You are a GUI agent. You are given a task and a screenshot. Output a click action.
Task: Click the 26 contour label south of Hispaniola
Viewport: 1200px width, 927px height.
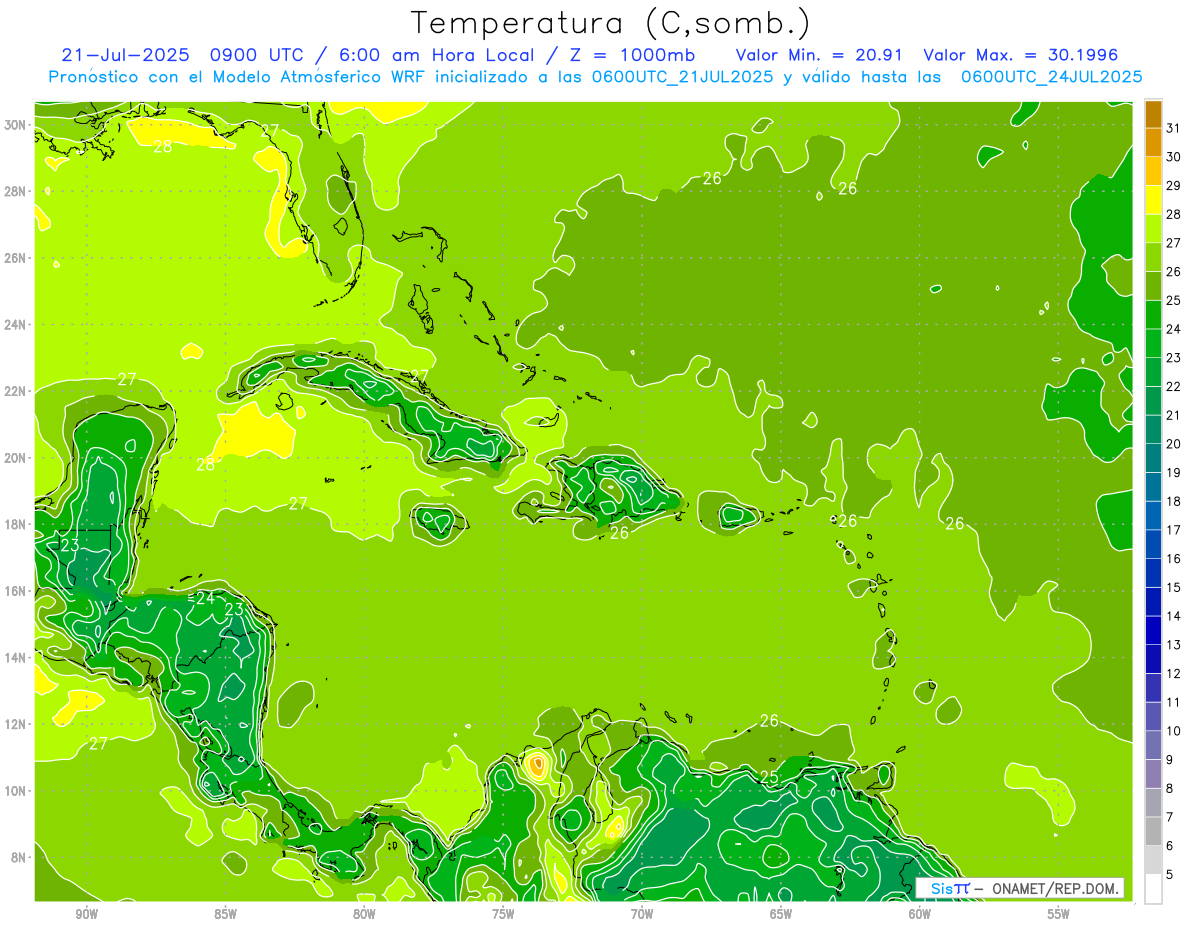pyautogui.click(x=619, y=534)
